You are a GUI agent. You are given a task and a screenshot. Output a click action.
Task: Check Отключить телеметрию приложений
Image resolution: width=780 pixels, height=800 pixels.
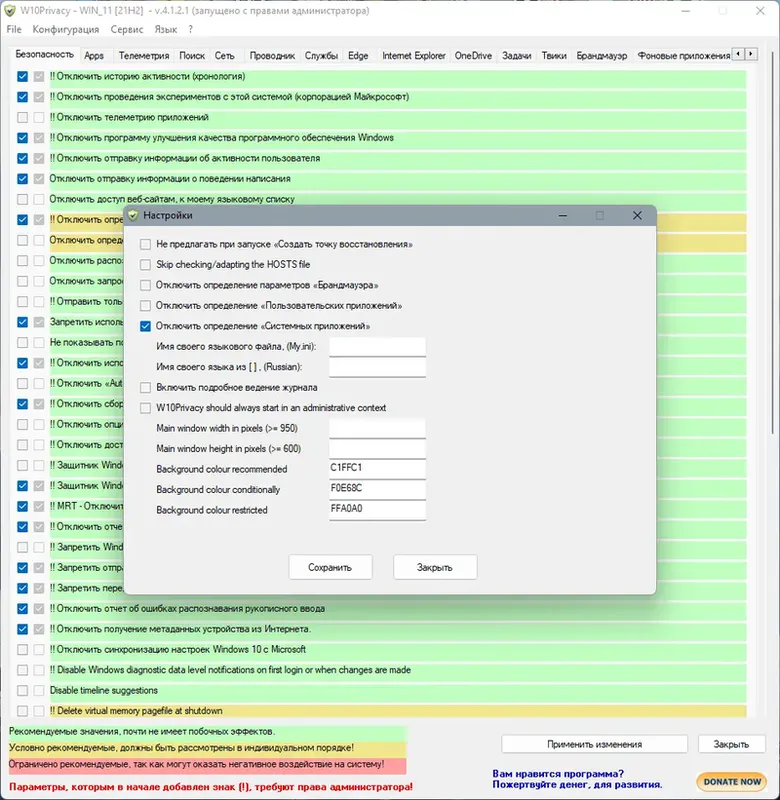22,117
